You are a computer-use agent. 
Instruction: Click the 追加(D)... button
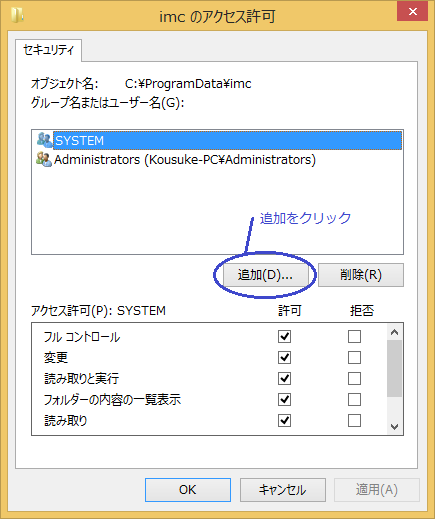[x=265, y=275]
